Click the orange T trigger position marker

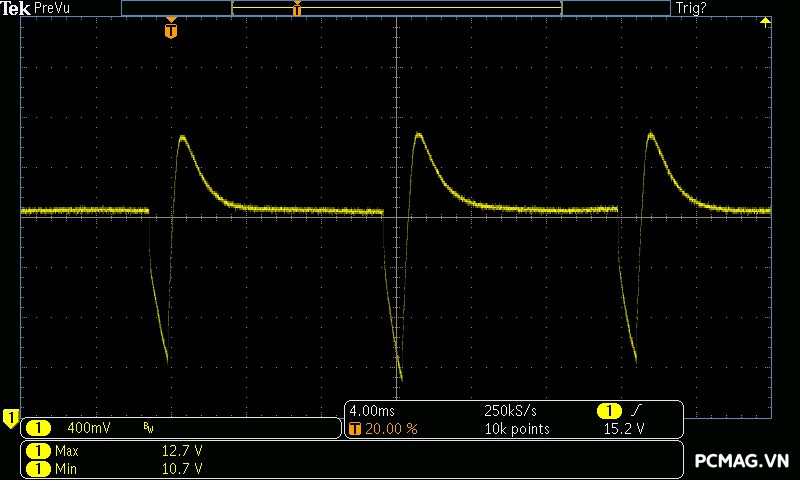point(171,31)
